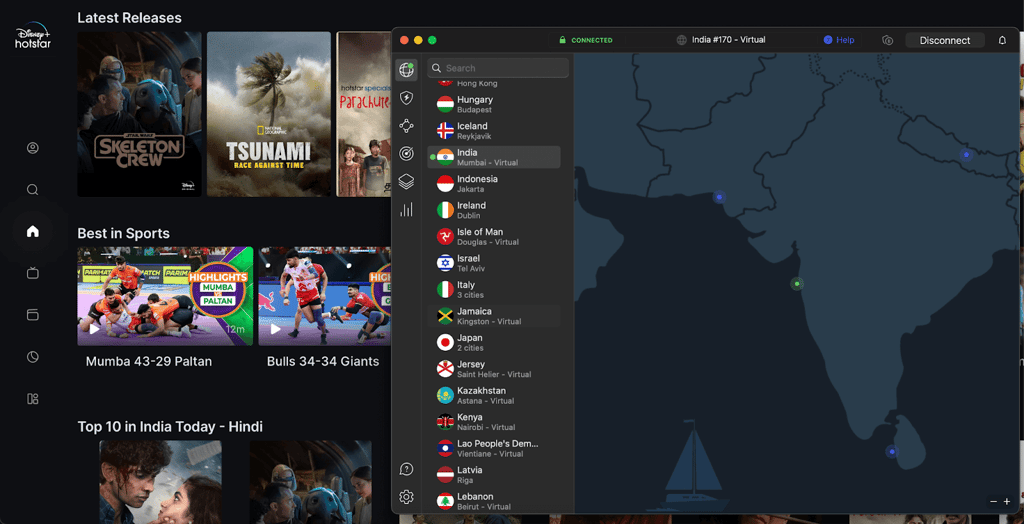Select Kazakhstan Astana server
This screenshot has height=524, width=1024.
click(494, 395)
